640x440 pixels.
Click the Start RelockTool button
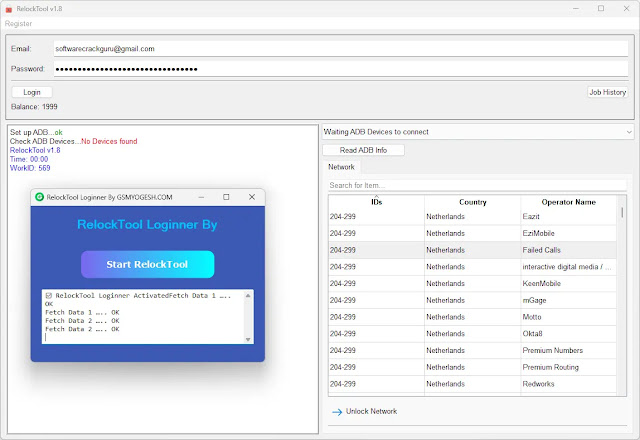(148, 264)
